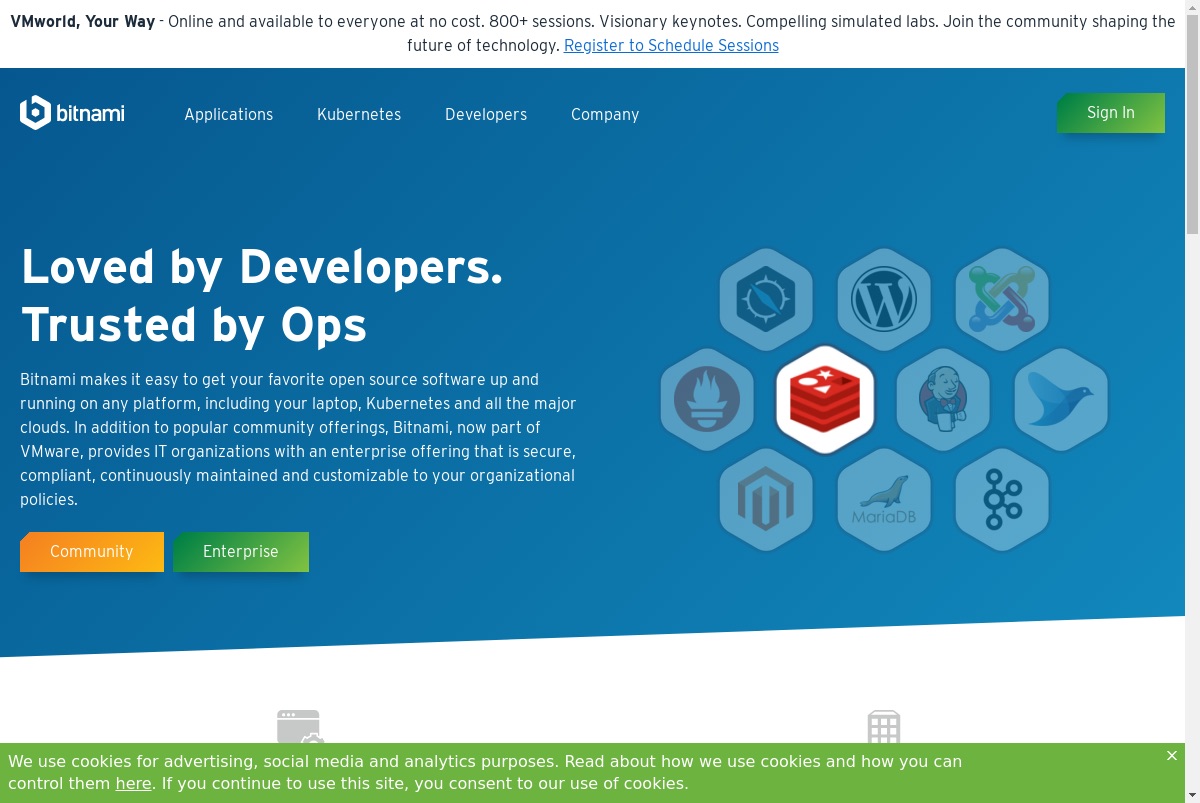Follow the Register to Schedule Sessions link
The width and height of the screenshot is (1200, 803).
tap(671, 45)
